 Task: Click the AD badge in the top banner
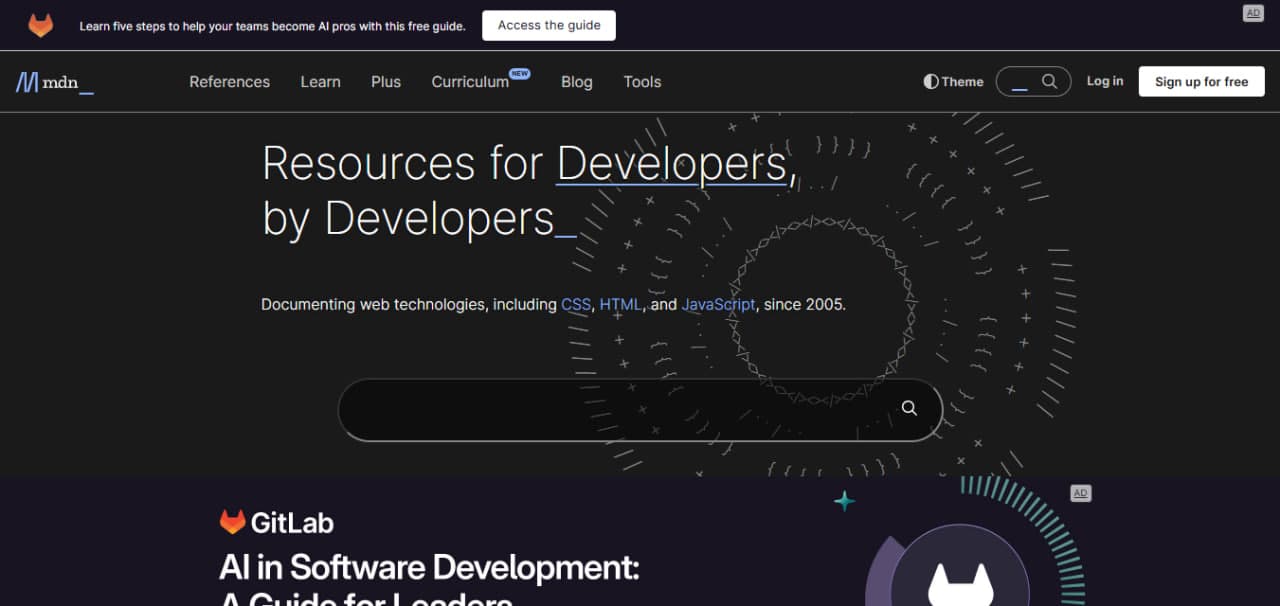coord(1253,13)
